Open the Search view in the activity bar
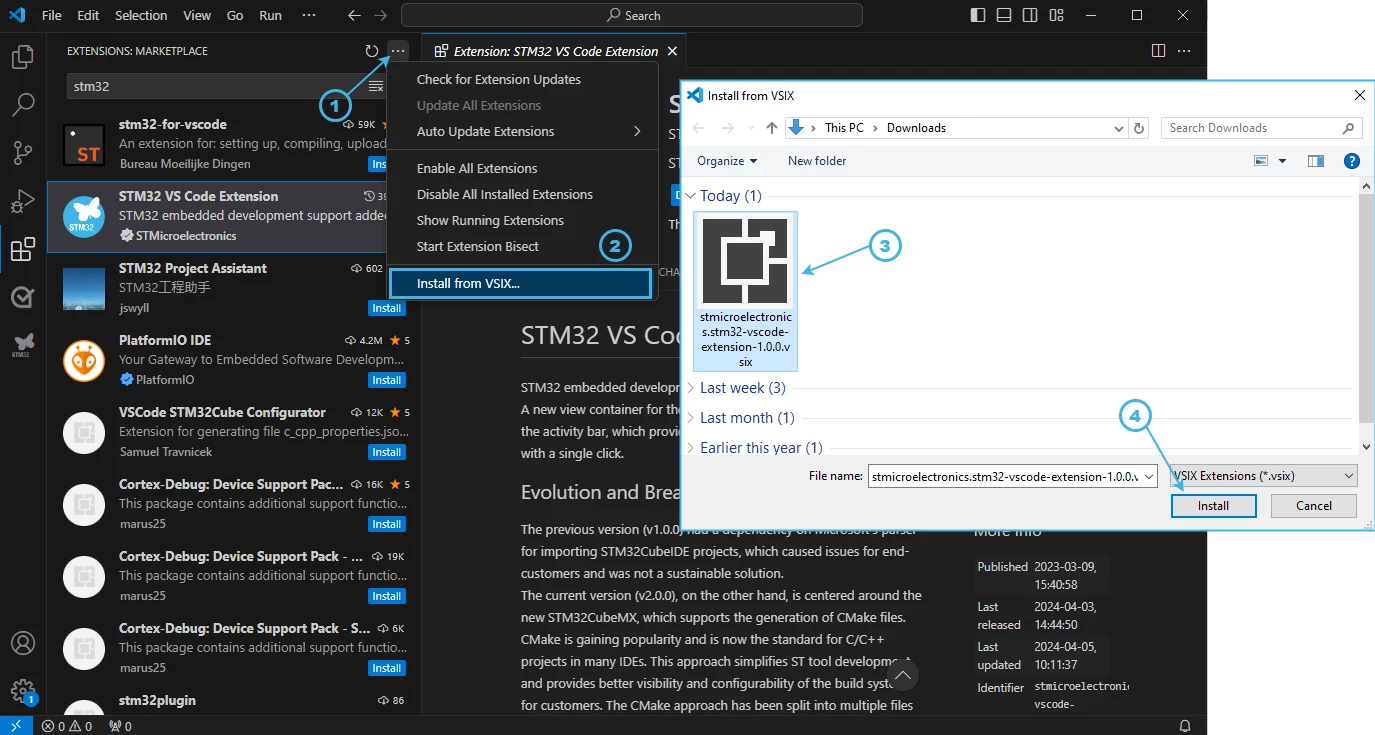 22,104
